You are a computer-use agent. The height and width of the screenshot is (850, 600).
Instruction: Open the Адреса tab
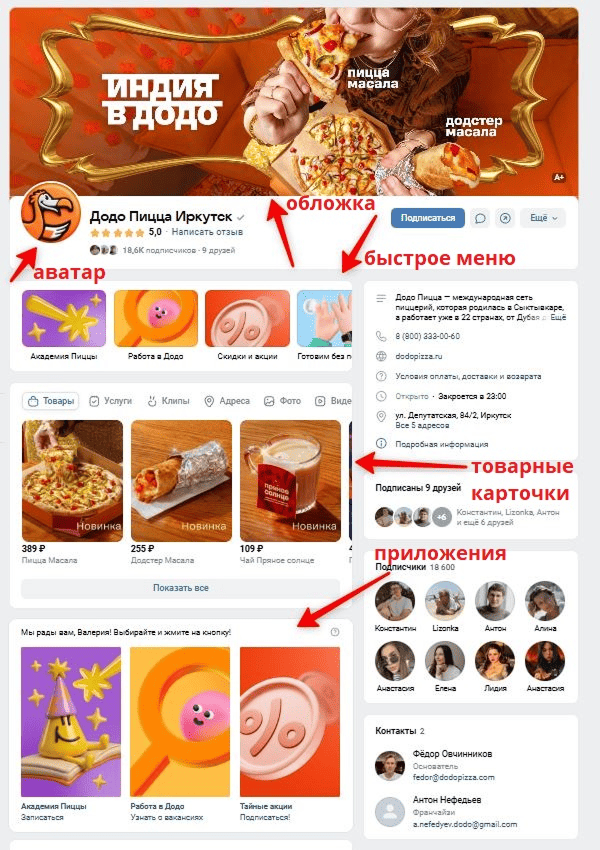(227, 401)
